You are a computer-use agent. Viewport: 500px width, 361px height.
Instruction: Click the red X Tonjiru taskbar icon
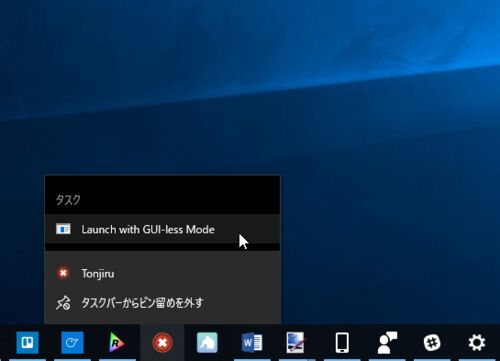tap(162, 342)
